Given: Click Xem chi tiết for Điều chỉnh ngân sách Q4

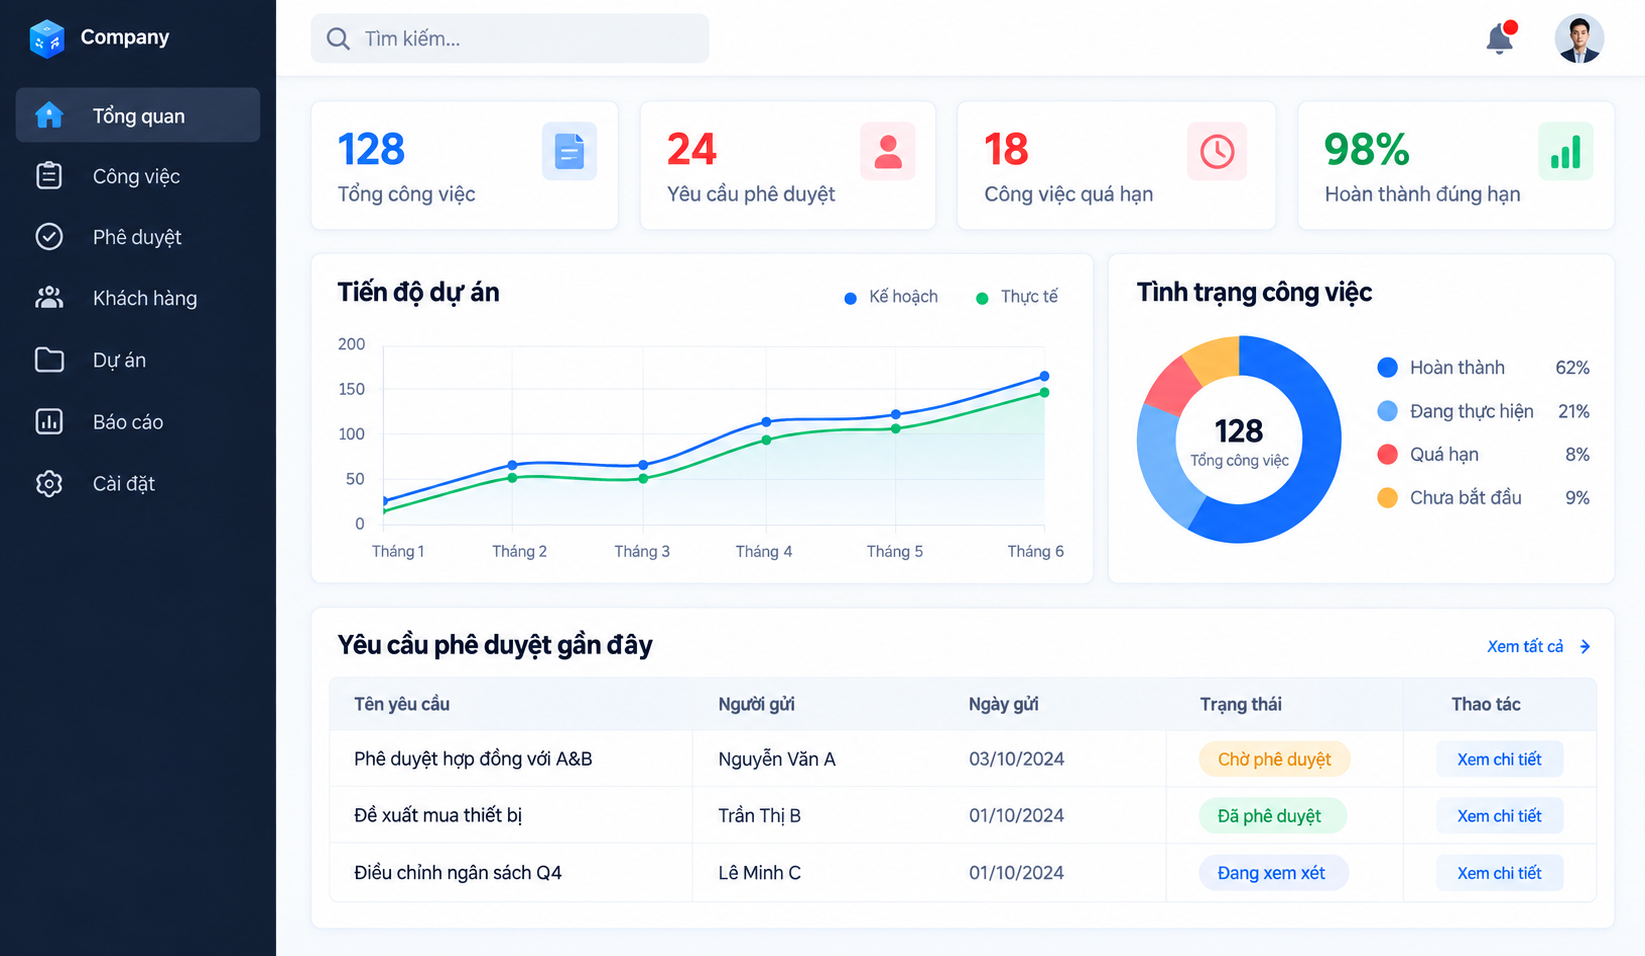Looking at the screenshot, I should (x=1499, y=873).
